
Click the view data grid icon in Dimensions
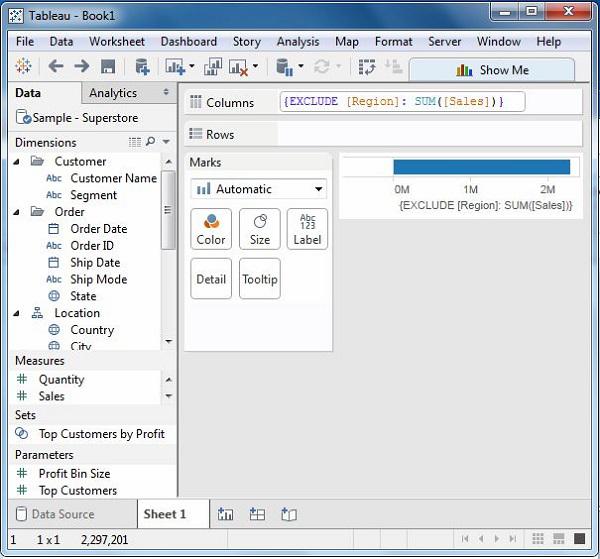(135, 142)
